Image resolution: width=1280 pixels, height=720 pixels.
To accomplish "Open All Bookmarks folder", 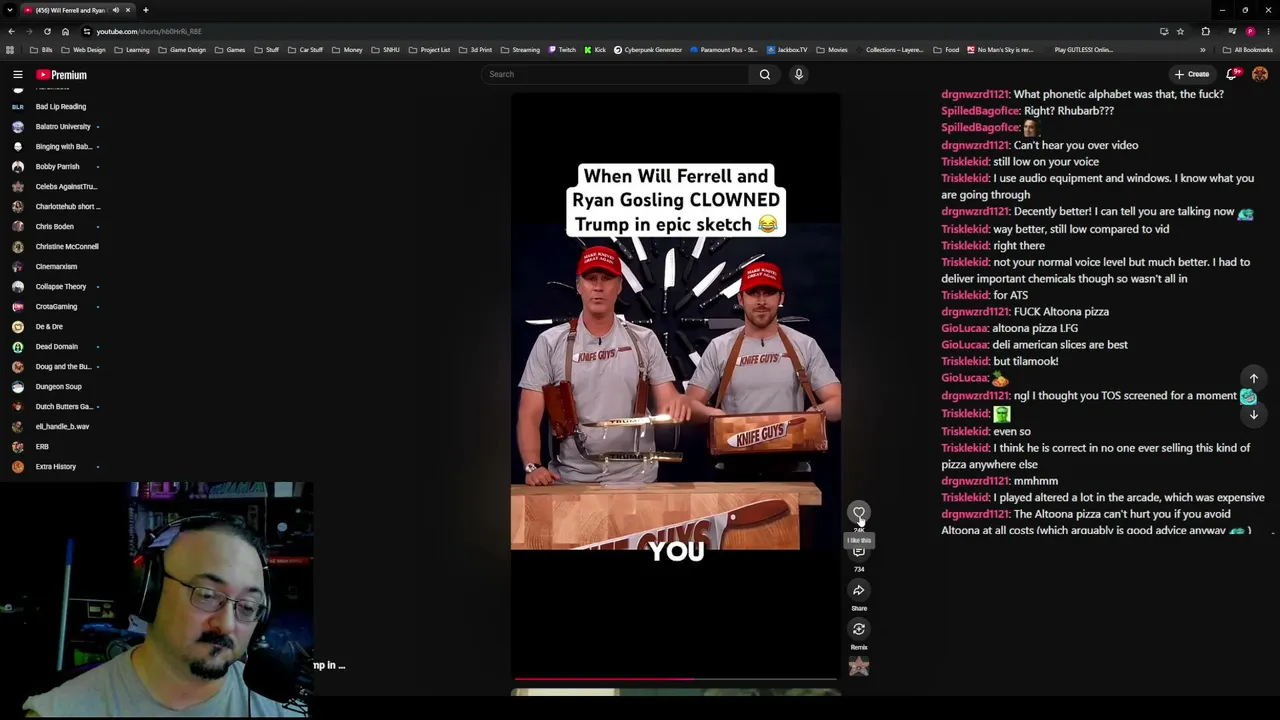I will point(1248,50).
